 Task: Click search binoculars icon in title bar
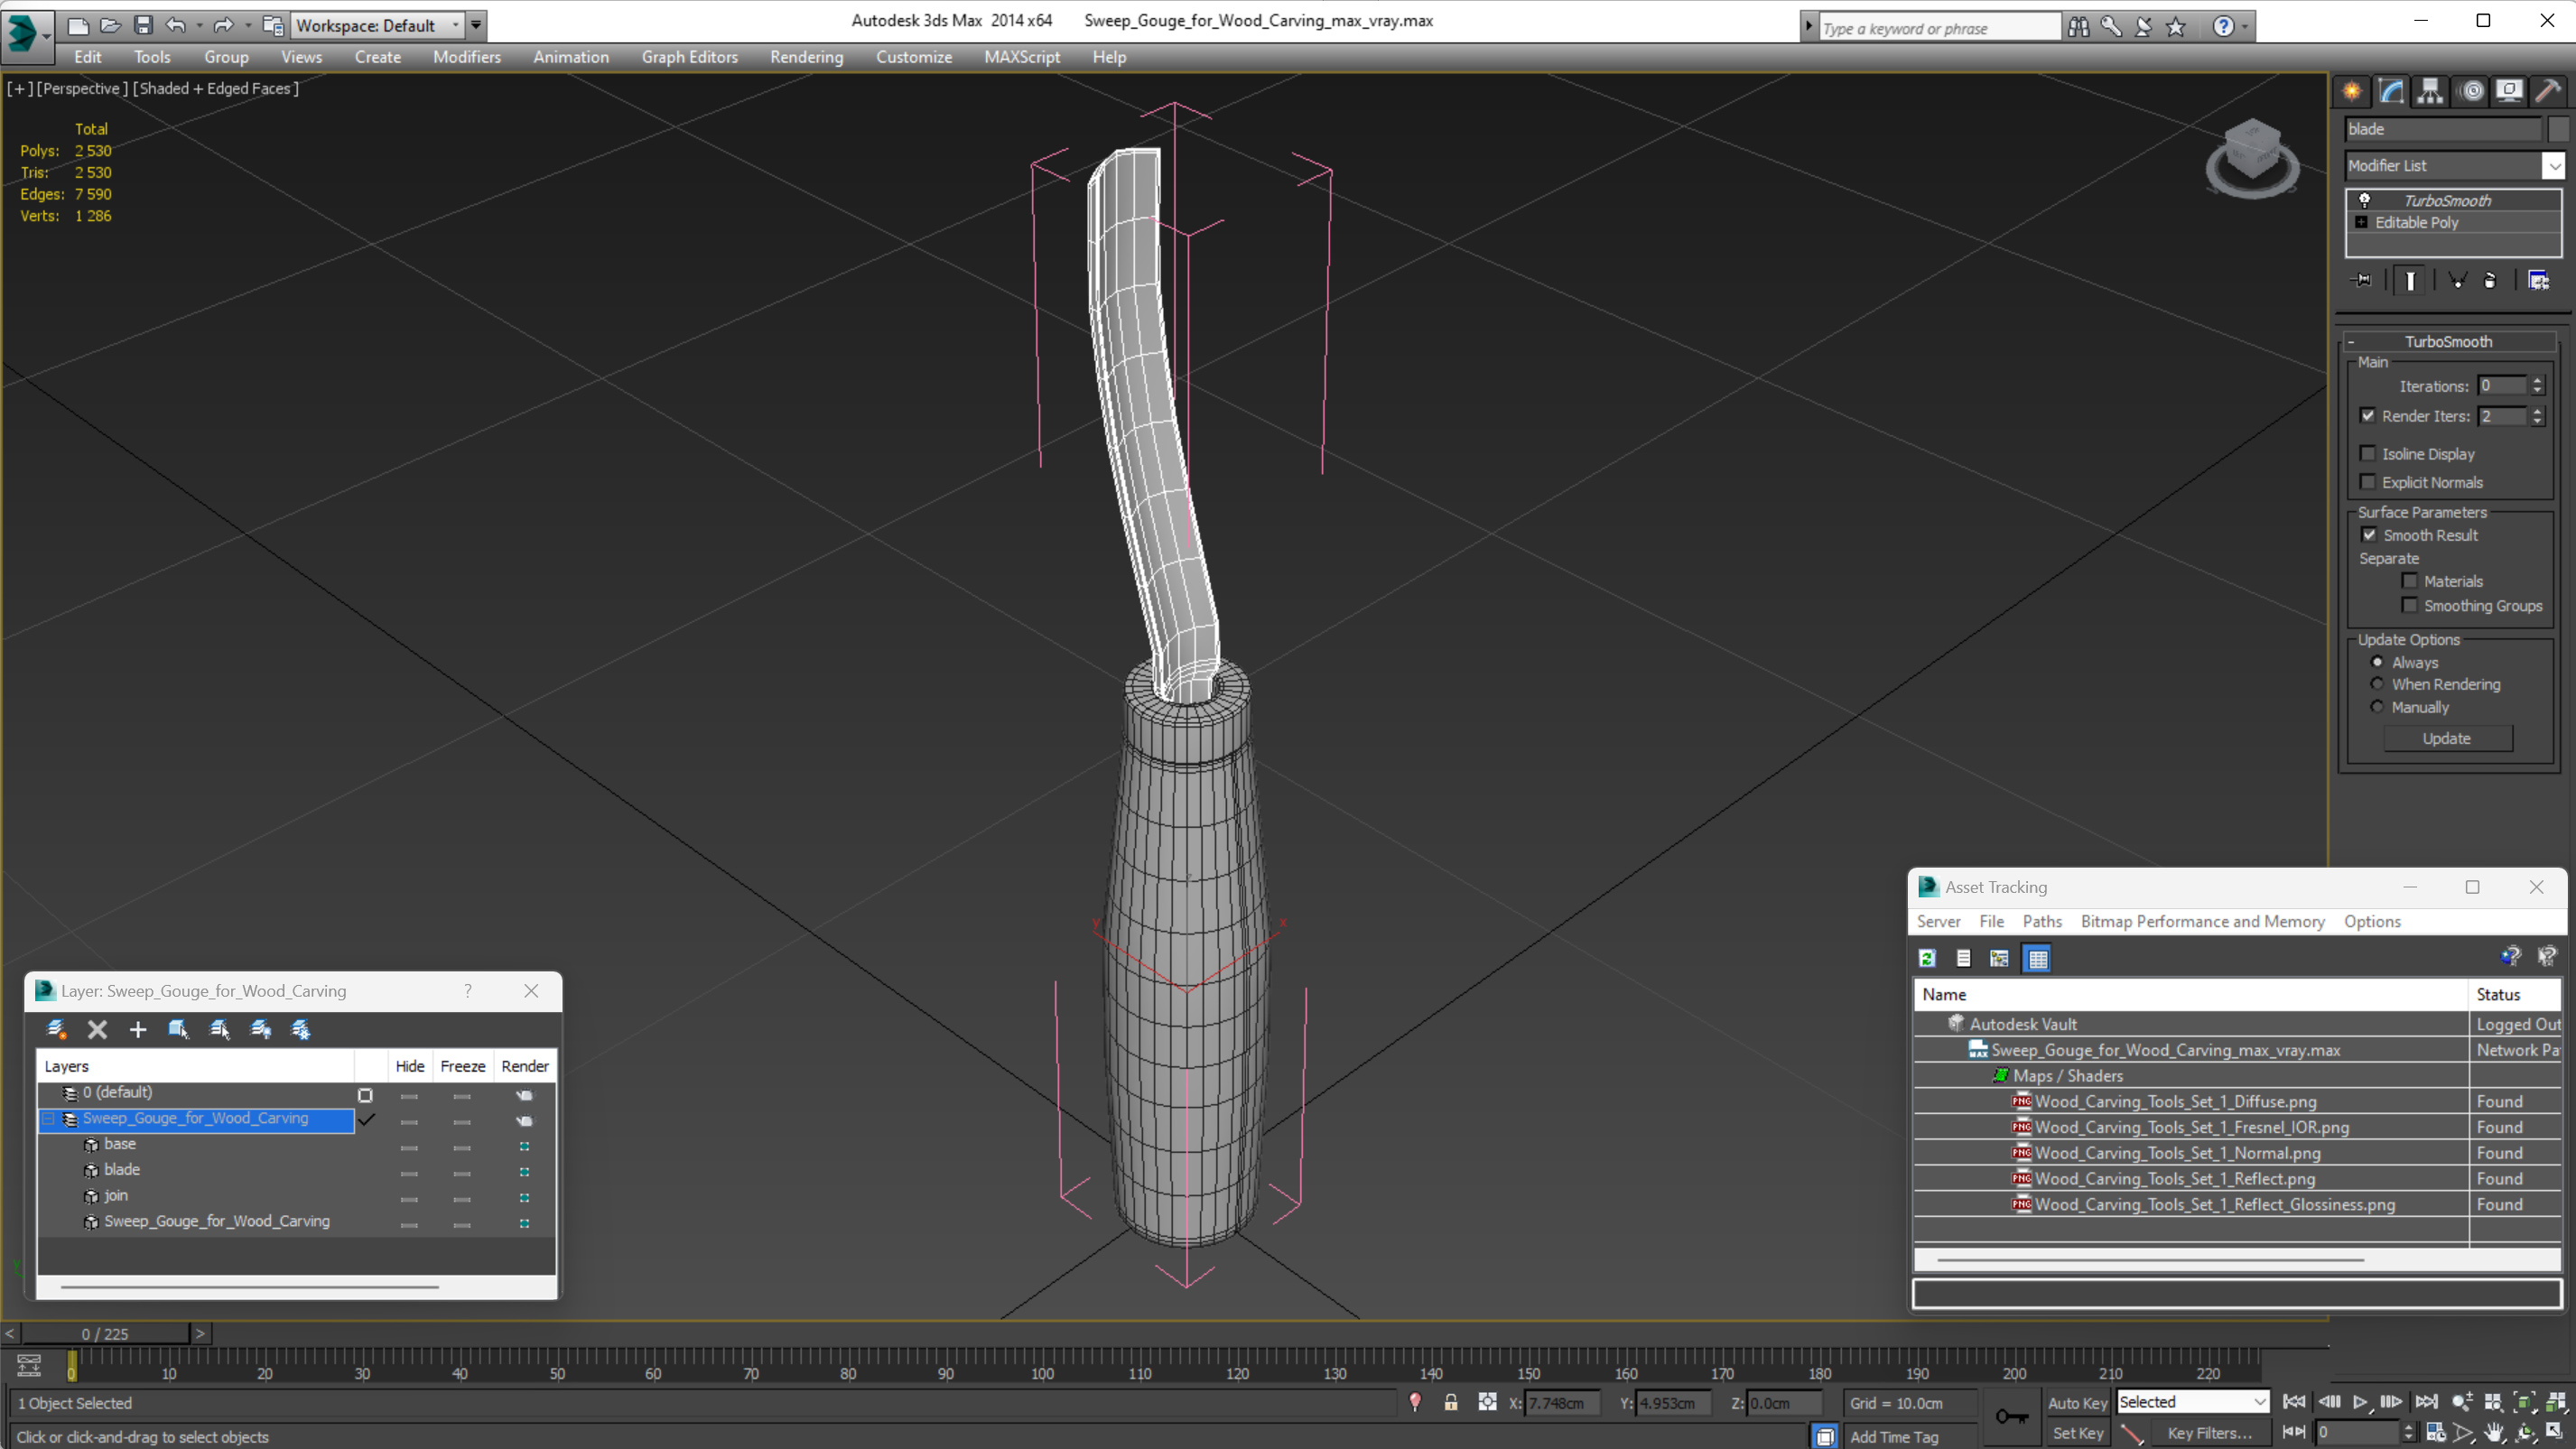tap(2079, 27)
